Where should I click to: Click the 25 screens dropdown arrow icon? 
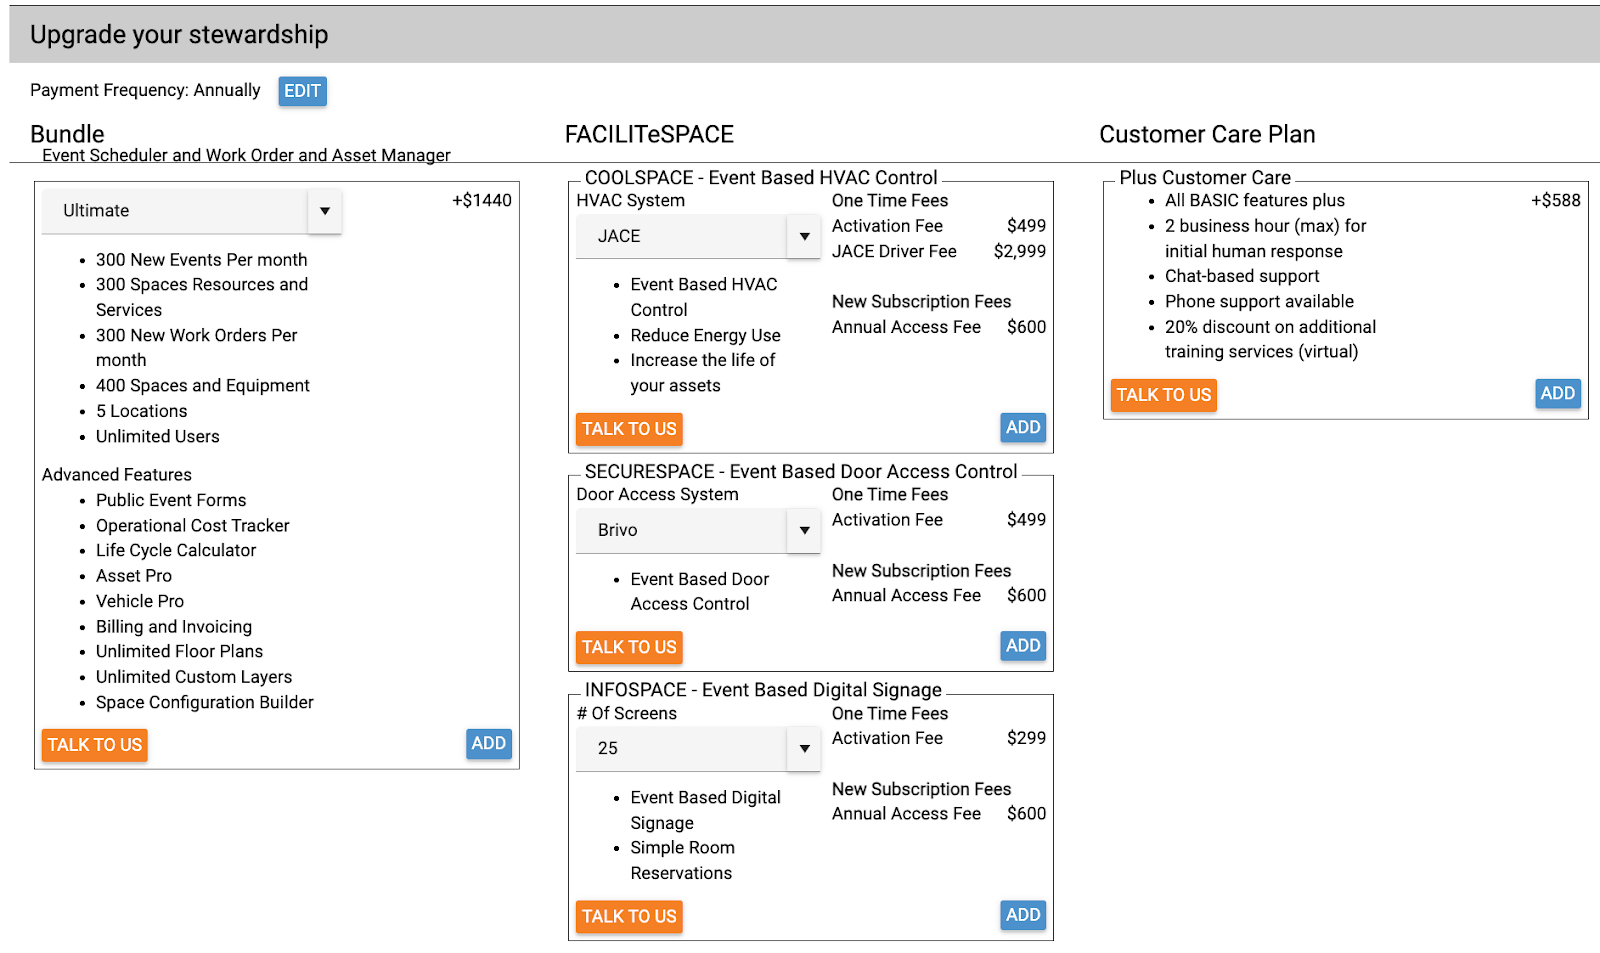coord(804,749)
